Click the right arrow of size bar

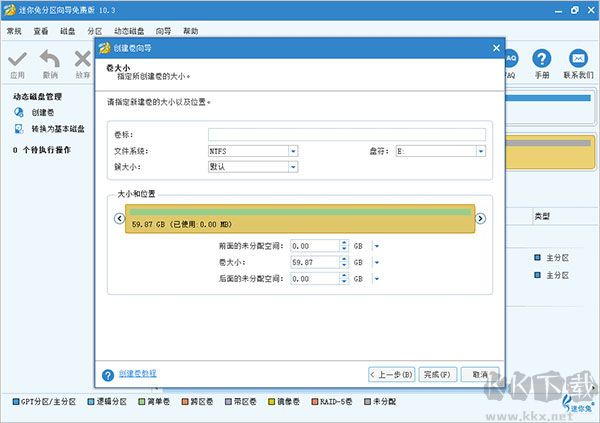pyautogui.click(x=481, y=218)
